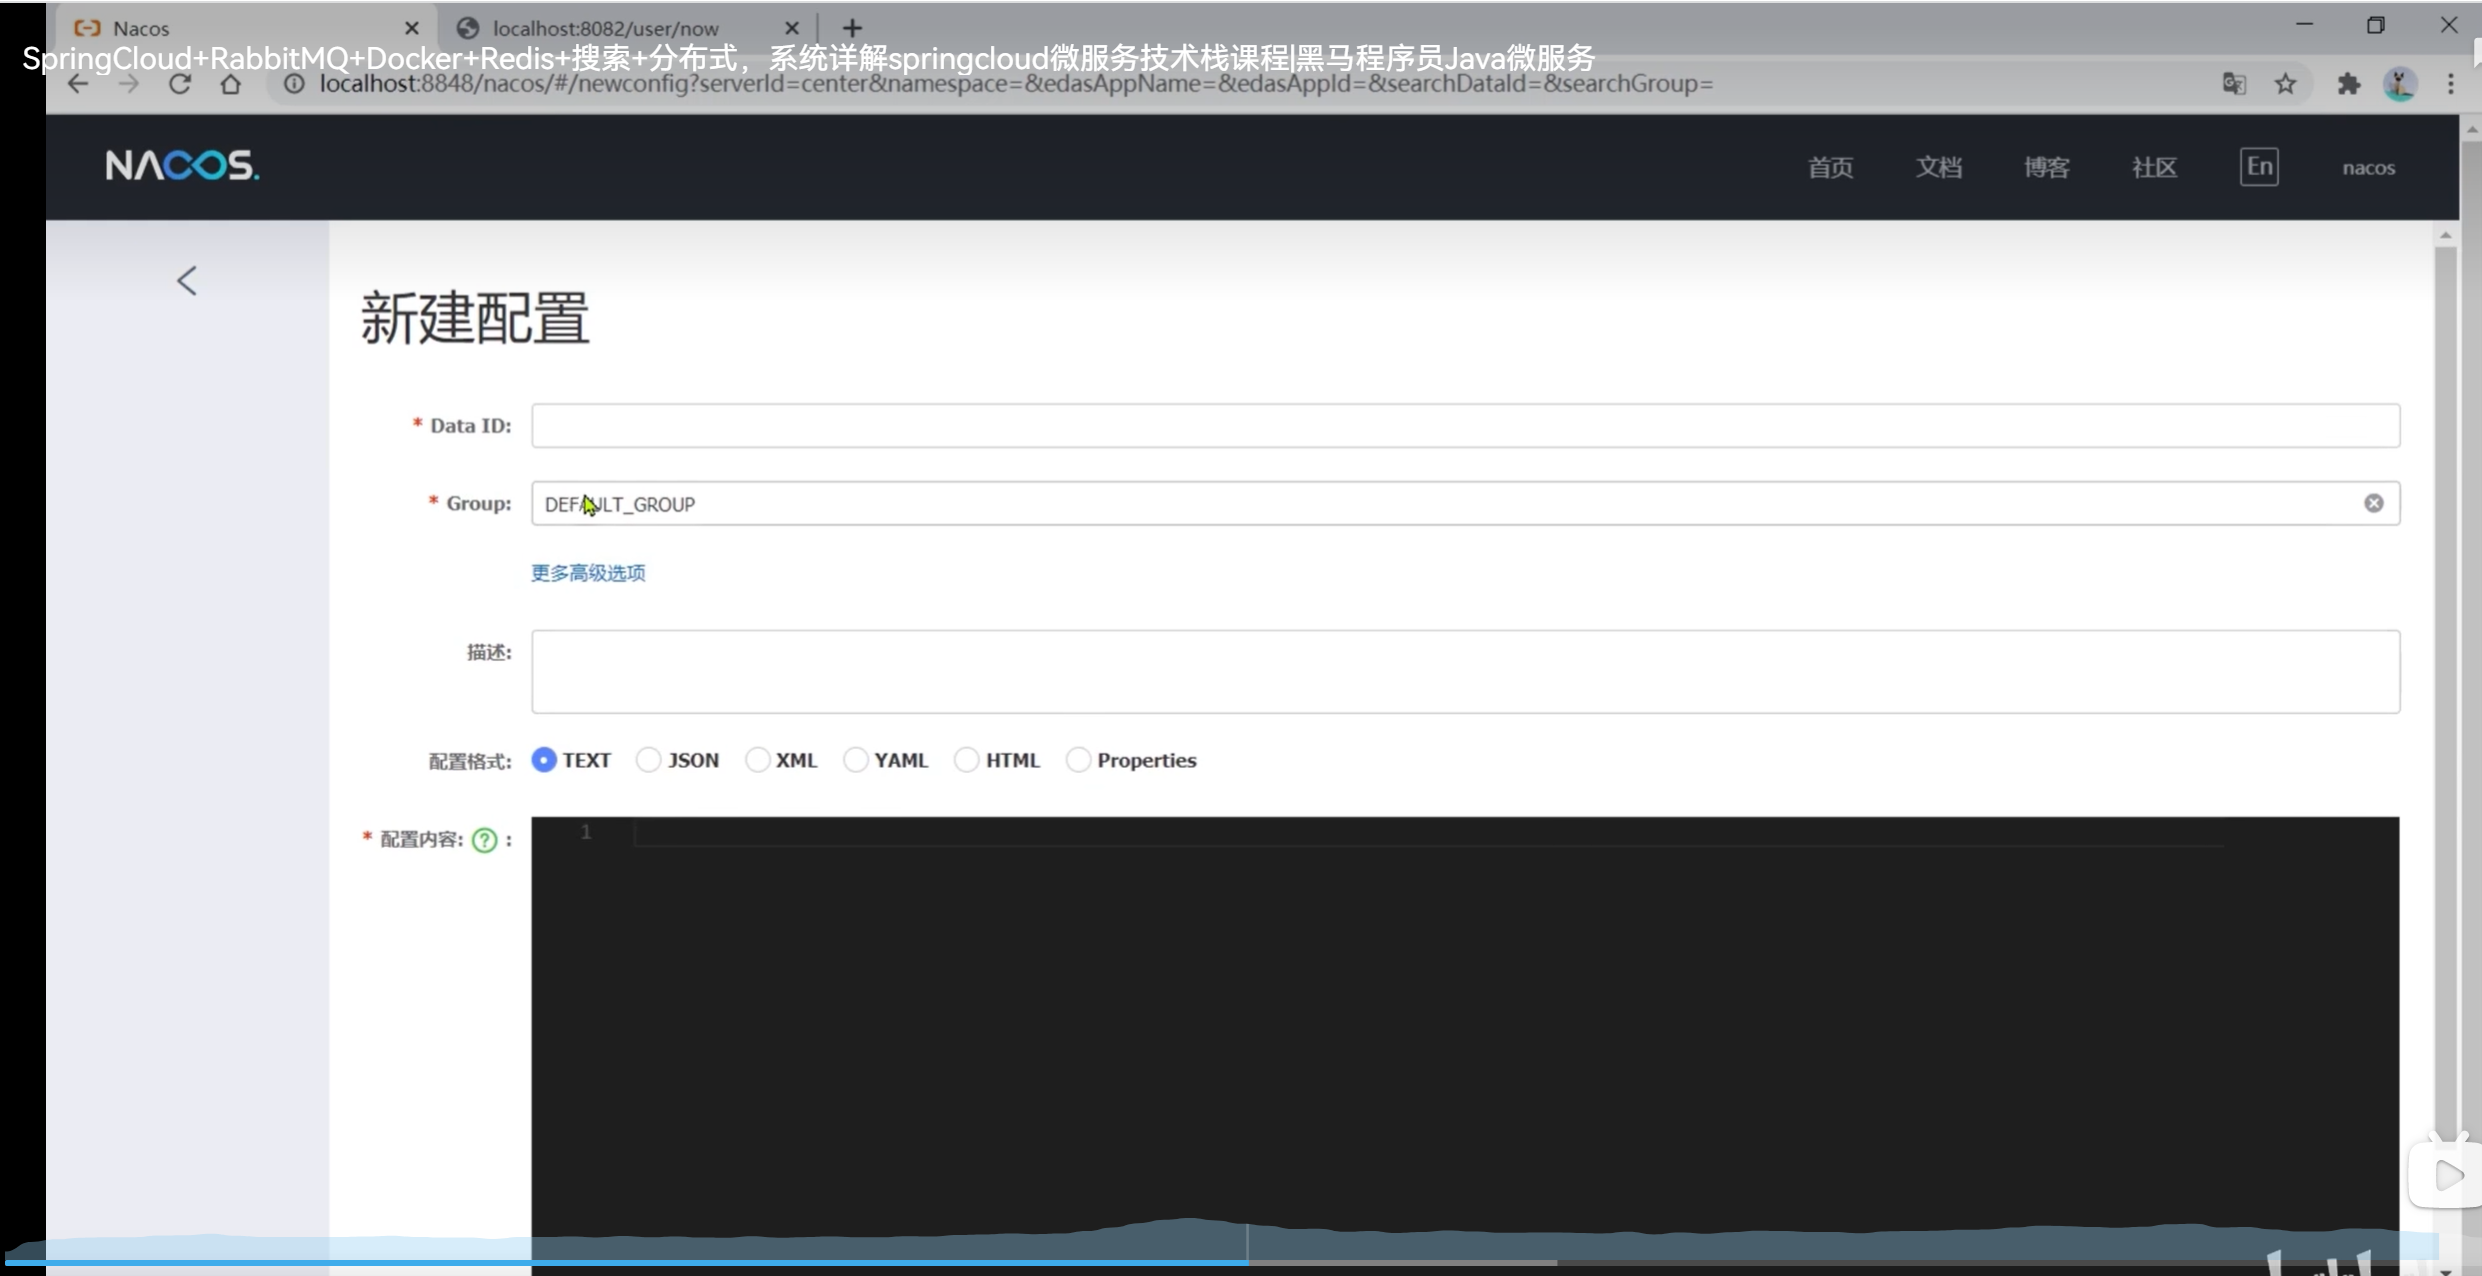
Task: Click the browser reload icon
Action: pos(180,84)
